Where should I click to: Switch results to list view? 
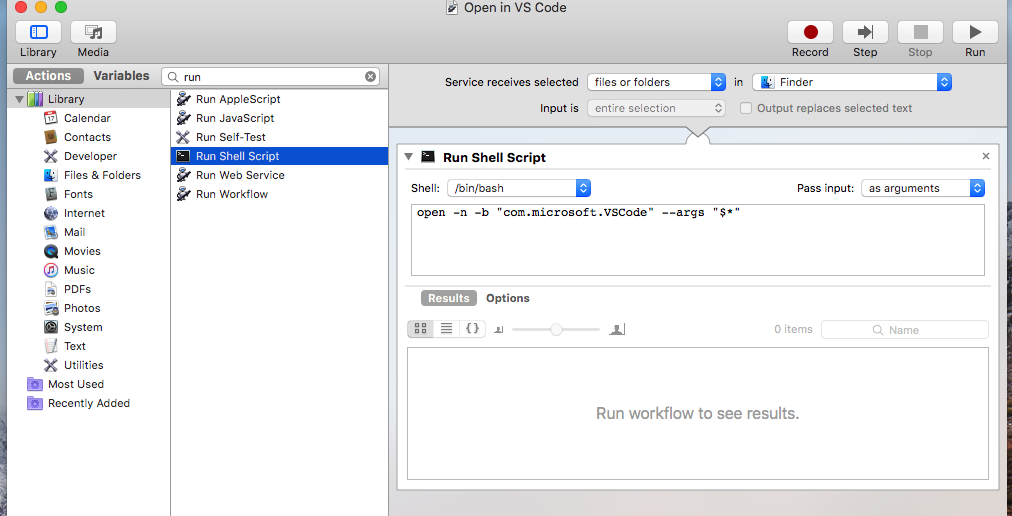click(446, 329)
